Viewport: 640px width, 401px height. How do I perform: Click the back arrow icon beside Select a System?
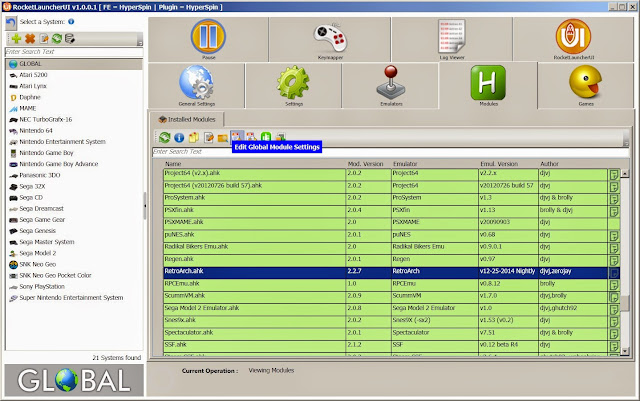[11, 23]
